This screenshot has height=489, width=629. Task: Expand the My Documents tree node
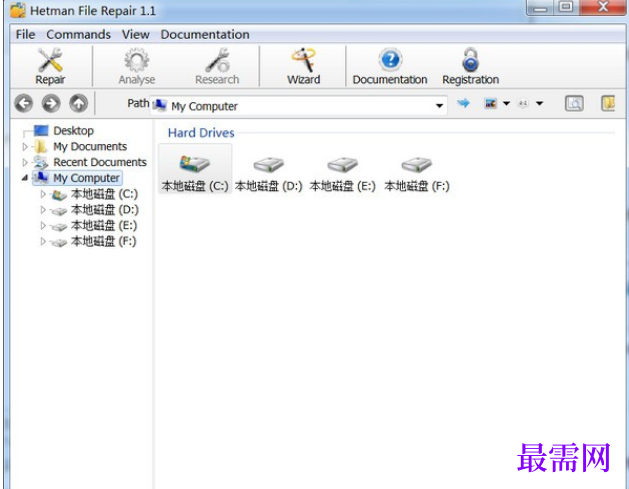click(x=25, y=147)
